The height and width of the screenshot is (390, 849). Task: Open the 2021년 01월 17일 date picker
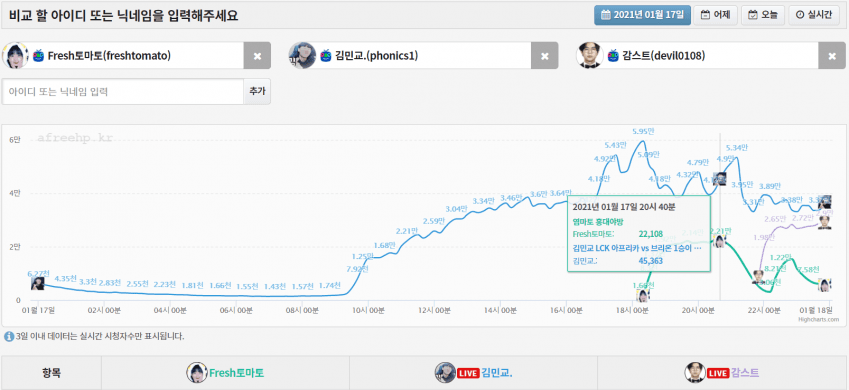click(x=642, y=15)
